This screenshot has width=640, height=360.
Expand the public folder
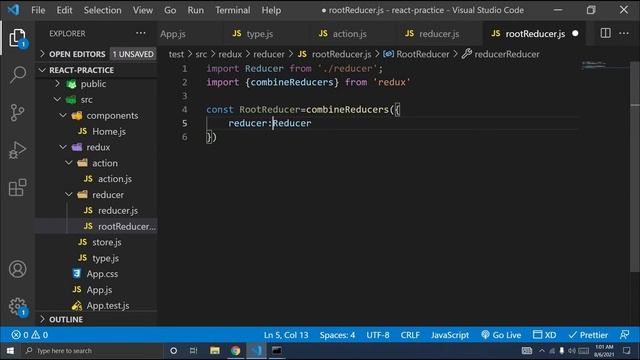click(93, 84)
